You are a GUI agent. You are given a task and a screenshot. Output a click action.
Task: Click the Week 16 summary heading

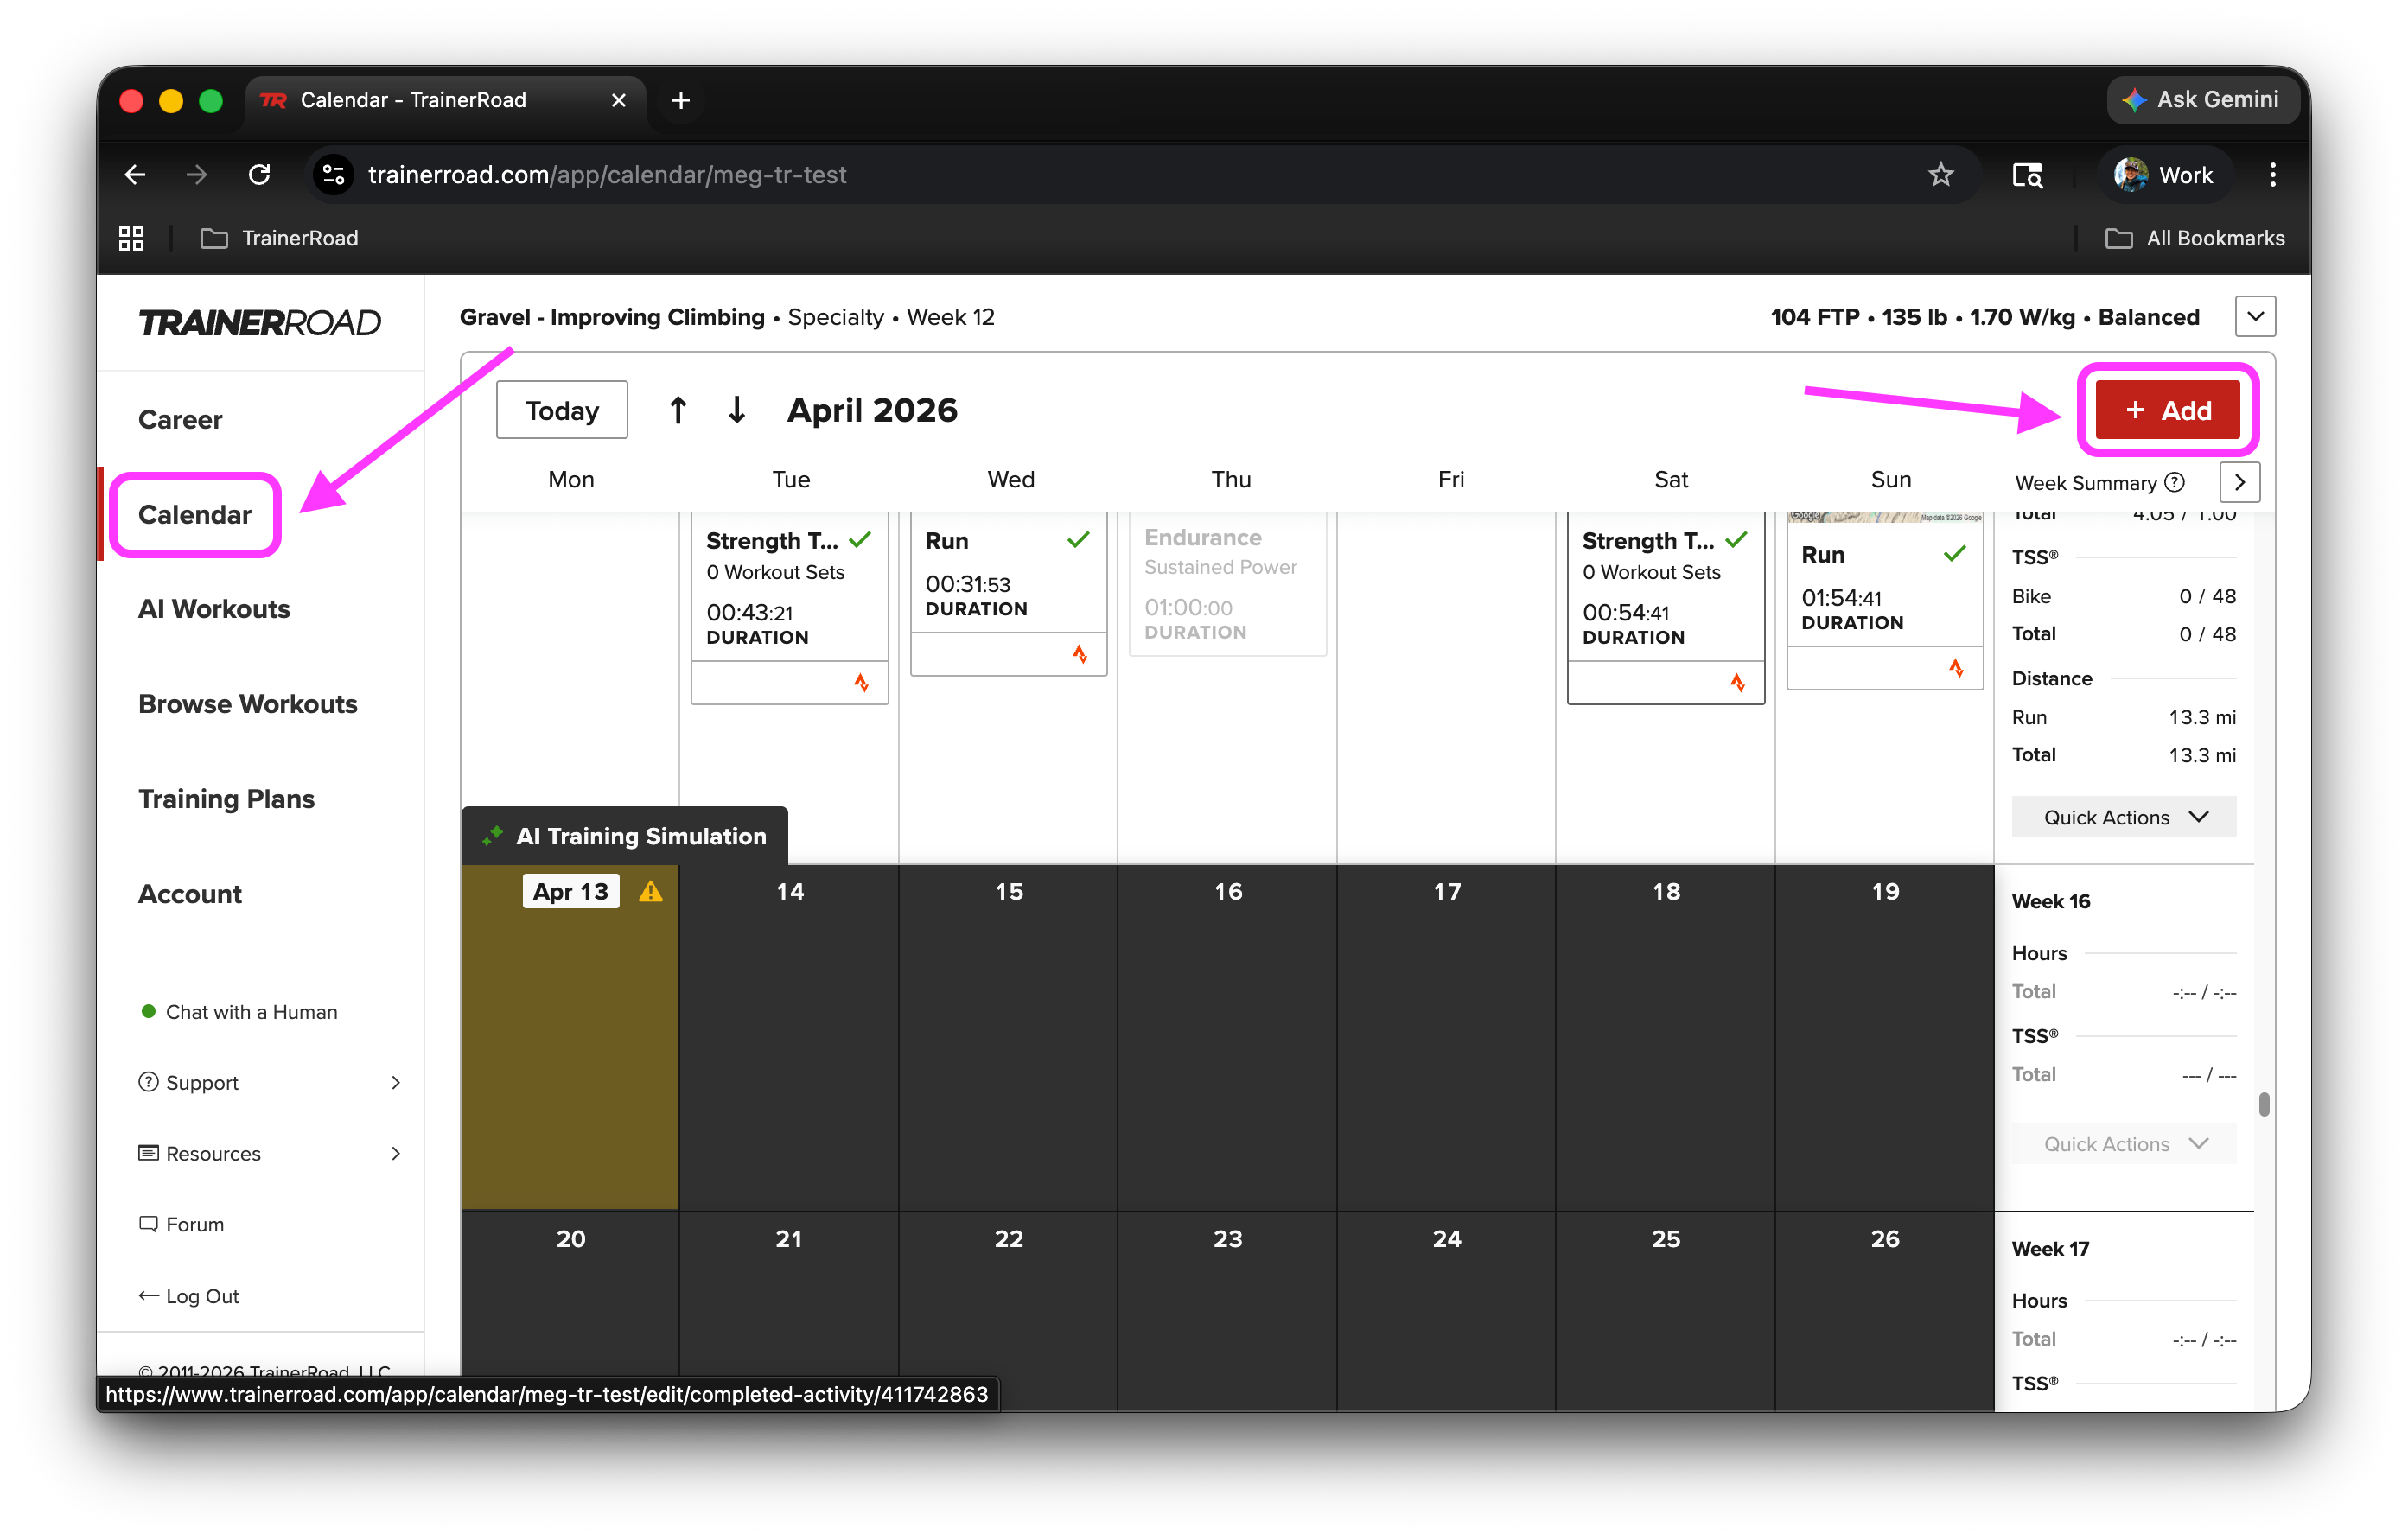click(2051, 901)
